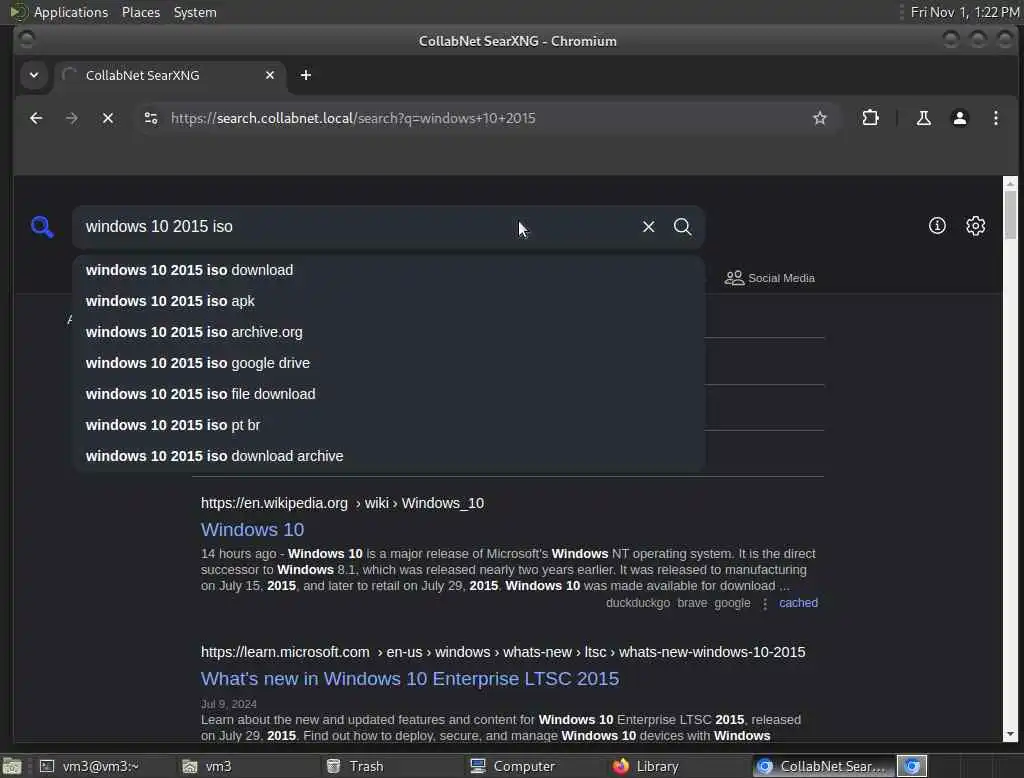This screenshot has height=778, width=1024.
Task: Choose suggestion 'windows 10 2015 iso apk'
Action: pyautogui.click(x=389, y=301)
